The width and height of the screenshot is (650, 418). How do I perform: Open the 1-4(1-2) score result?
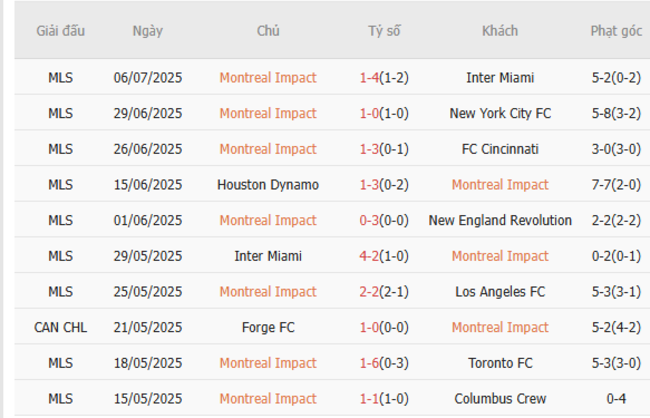tap(383, 77)
